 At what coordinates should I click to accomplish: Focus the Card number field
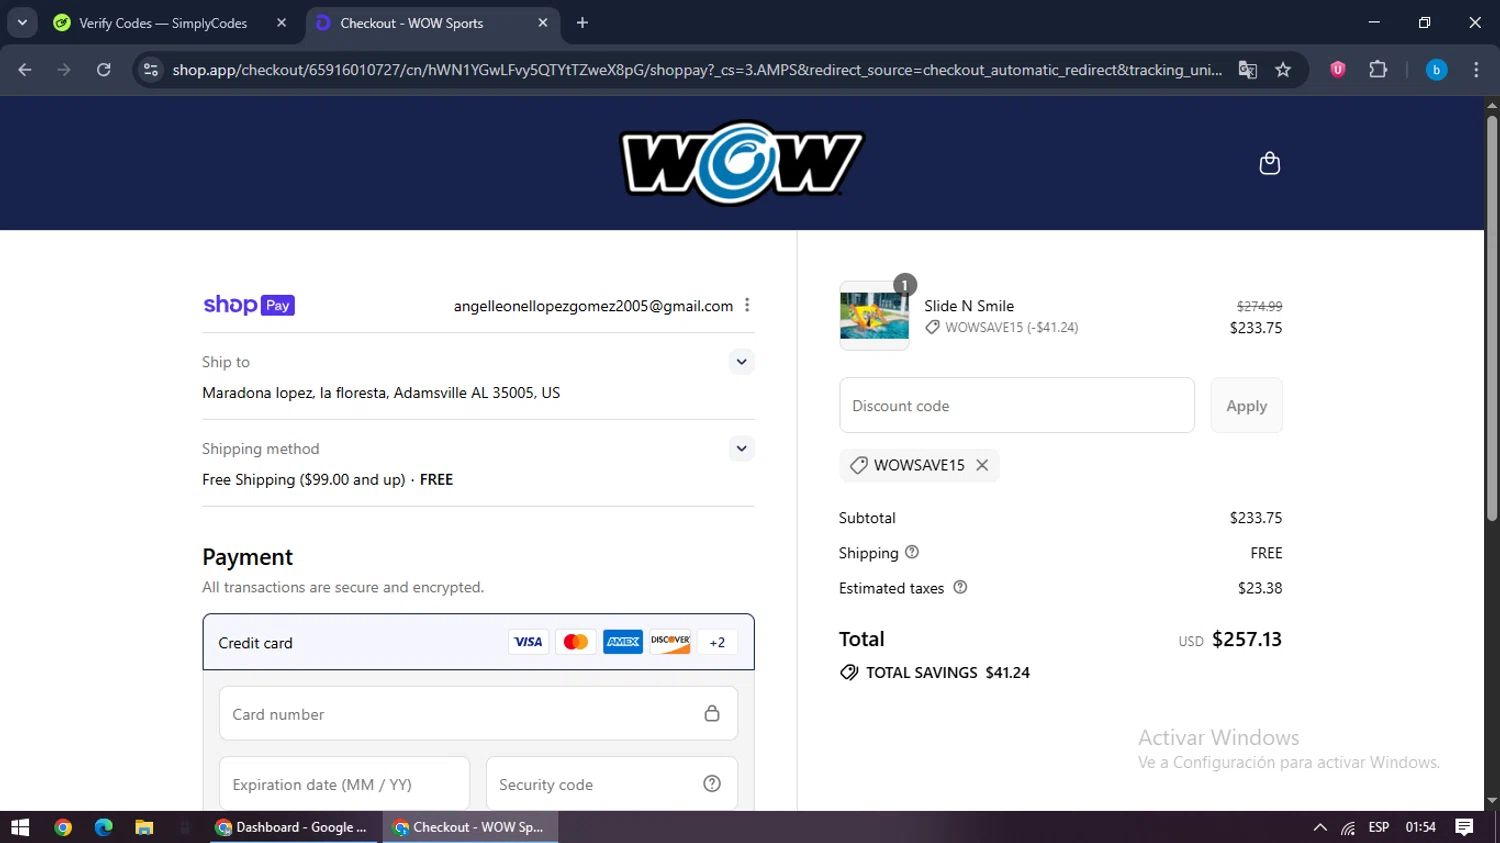(478, 714)
